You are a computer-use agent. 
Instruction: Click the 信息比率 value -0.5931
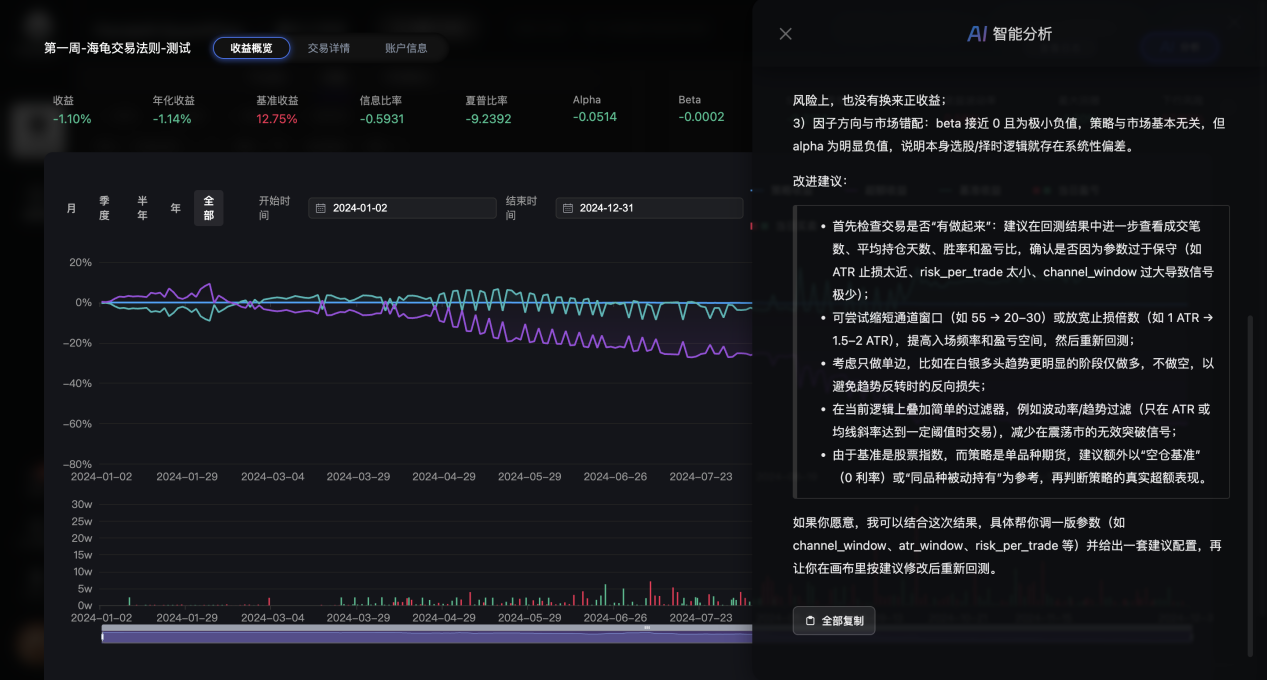[x=382, y=118]
